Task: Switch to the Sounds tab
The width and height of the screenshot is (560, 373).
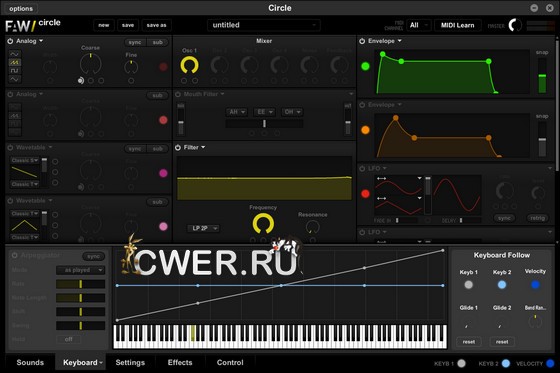Action: coord(30,362)
